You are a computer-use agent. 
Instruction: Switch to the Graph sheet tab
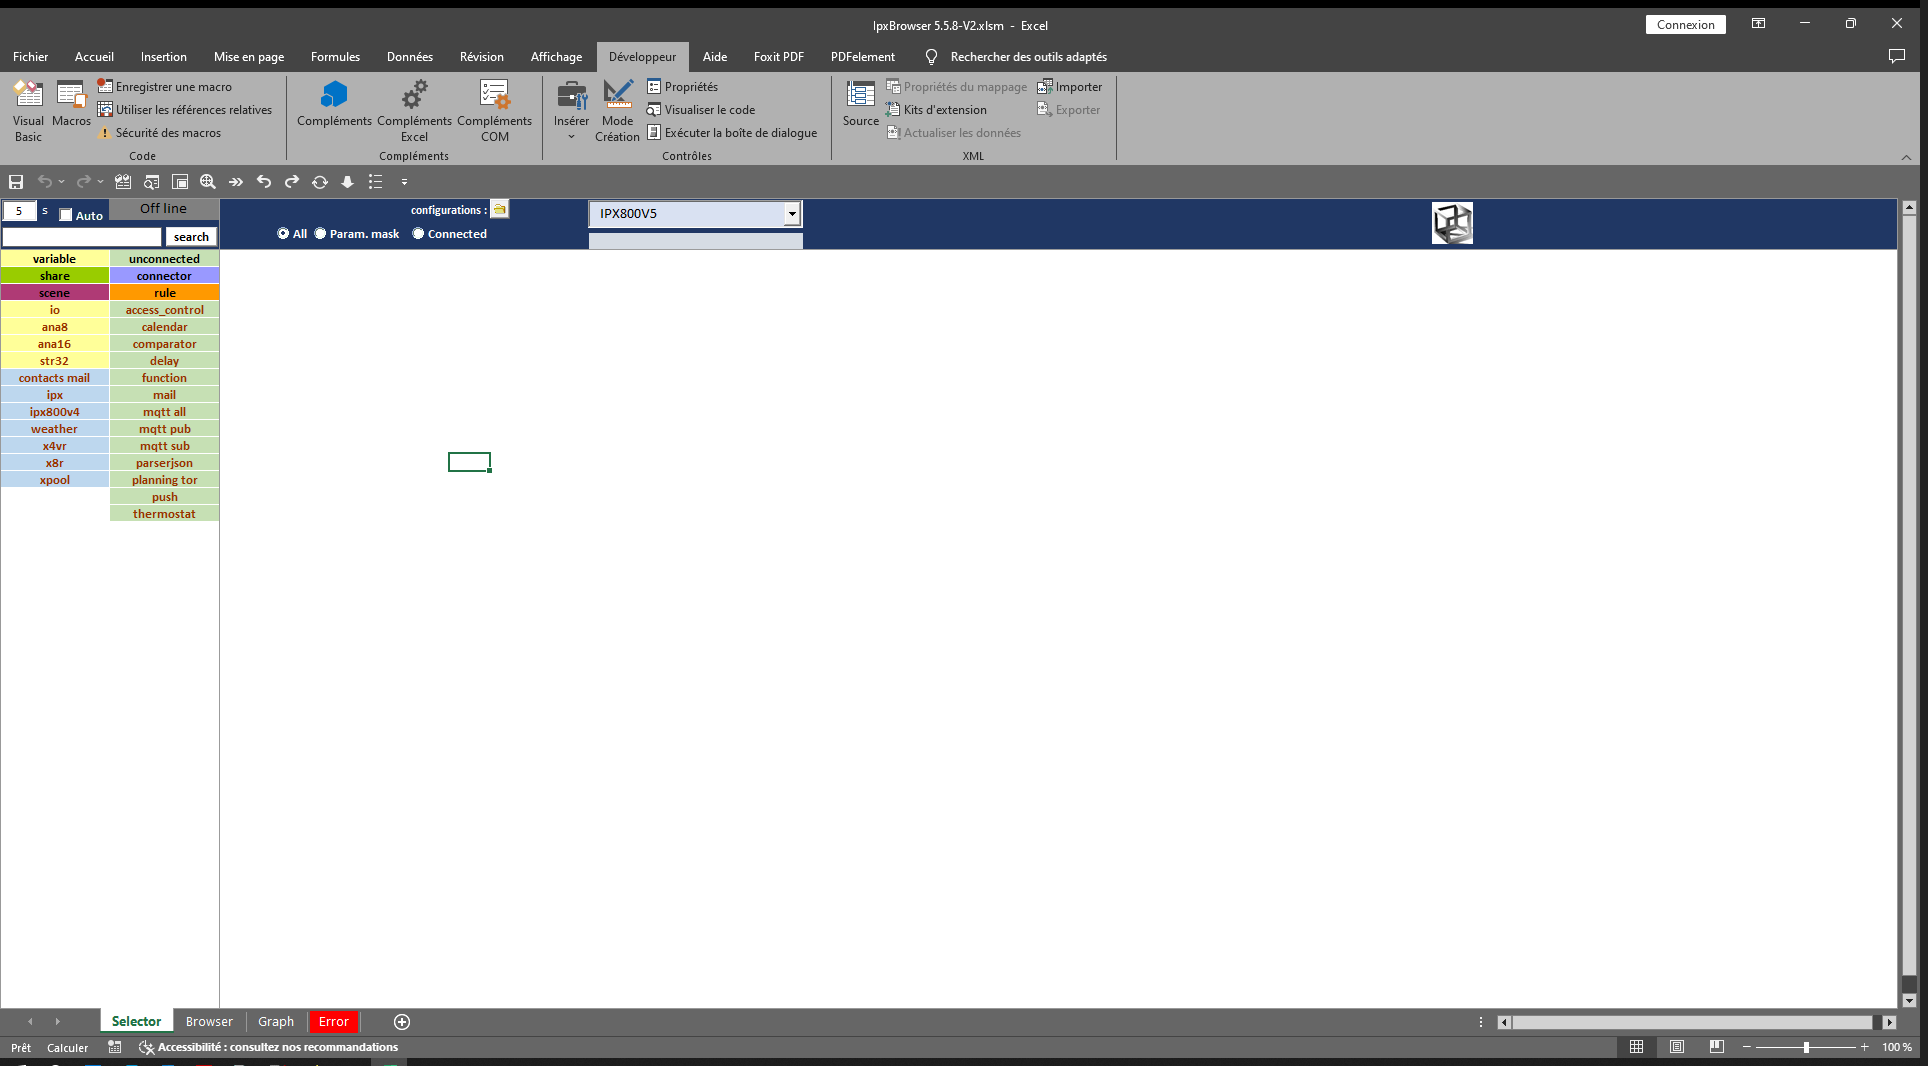[276, 1021]
